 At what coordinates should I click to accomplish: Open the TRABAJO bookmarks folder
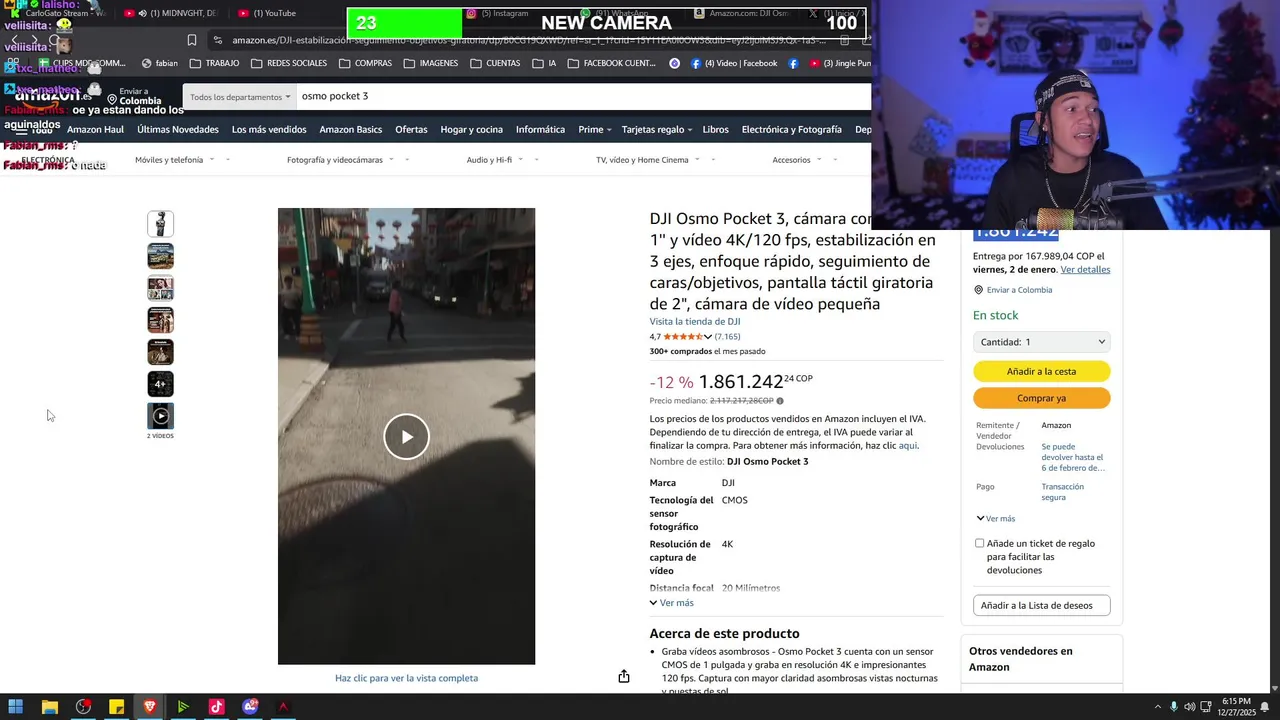pyautogui.click(x=214, y=63)
